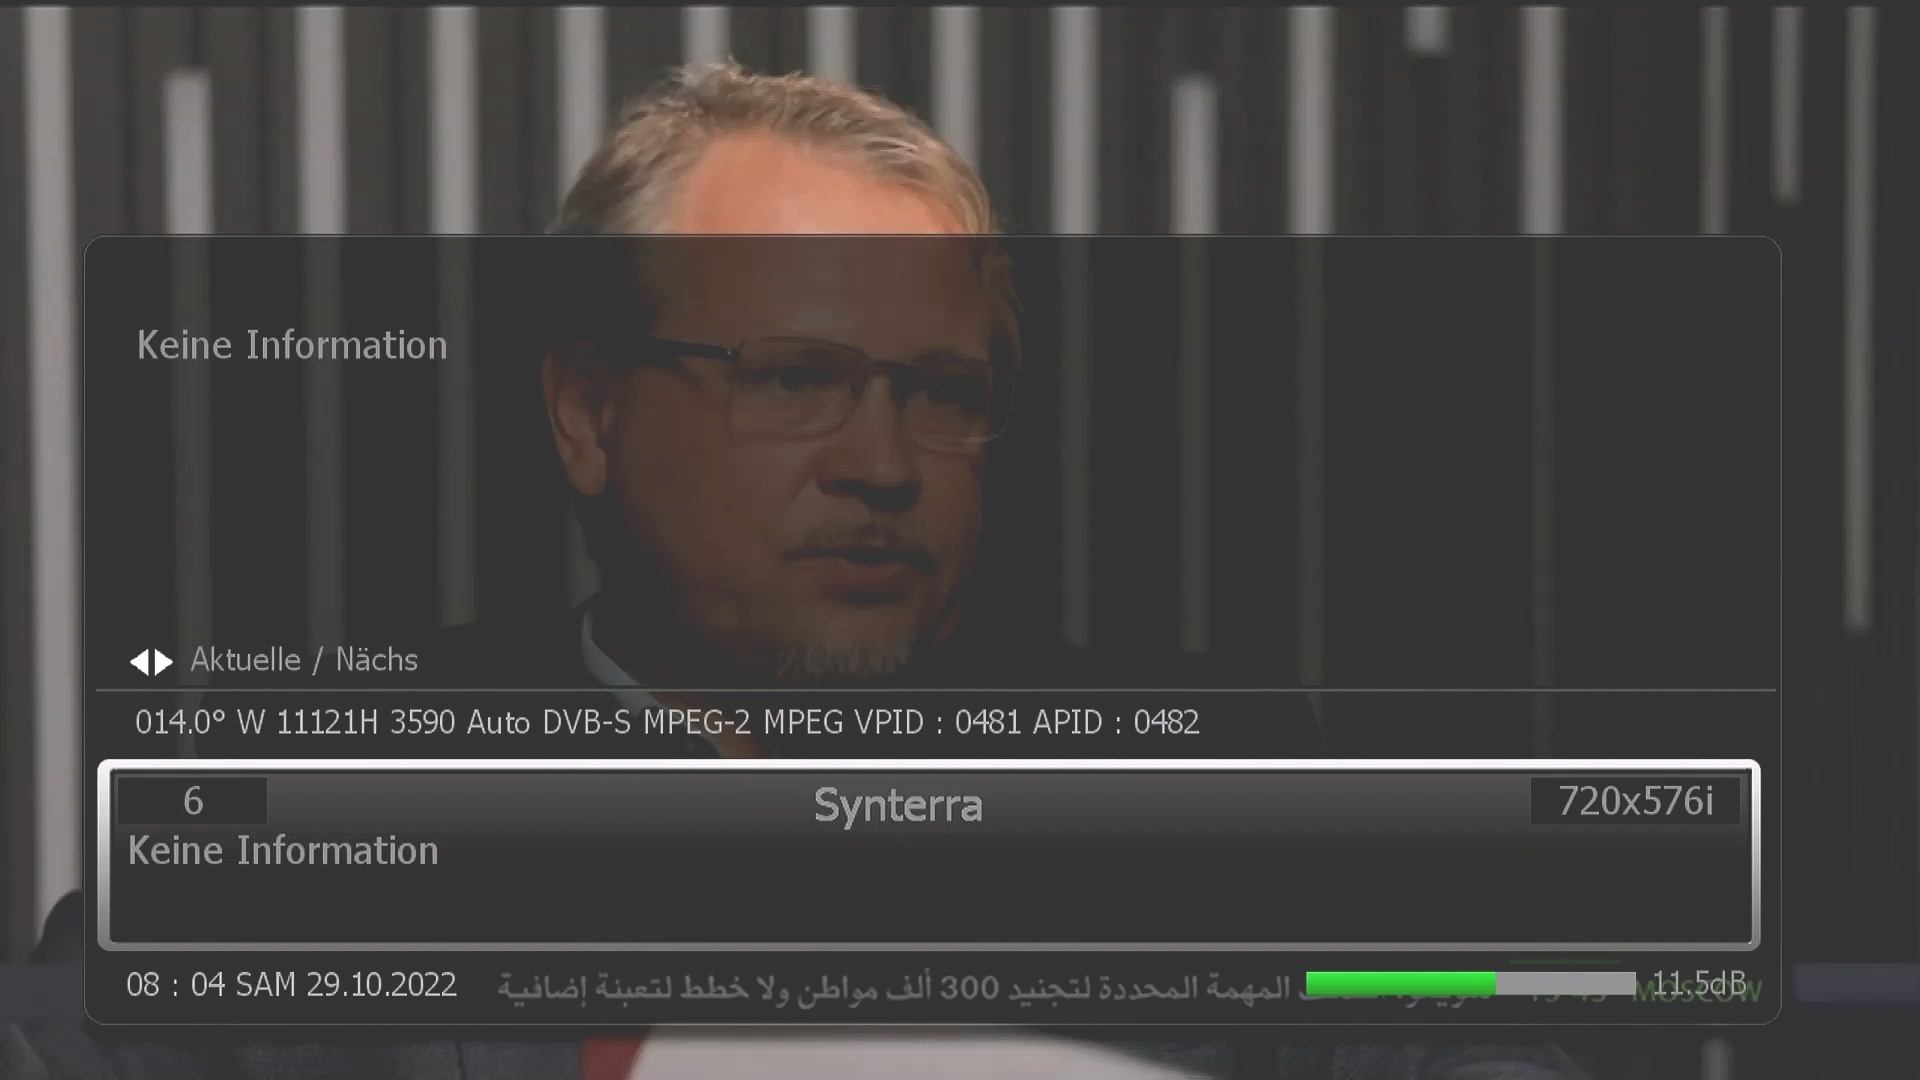The width and height of the screenshot is (1920, 1080).
Task: Click the left arrow next to Aktuelle
Action: [x=139, y=662]
